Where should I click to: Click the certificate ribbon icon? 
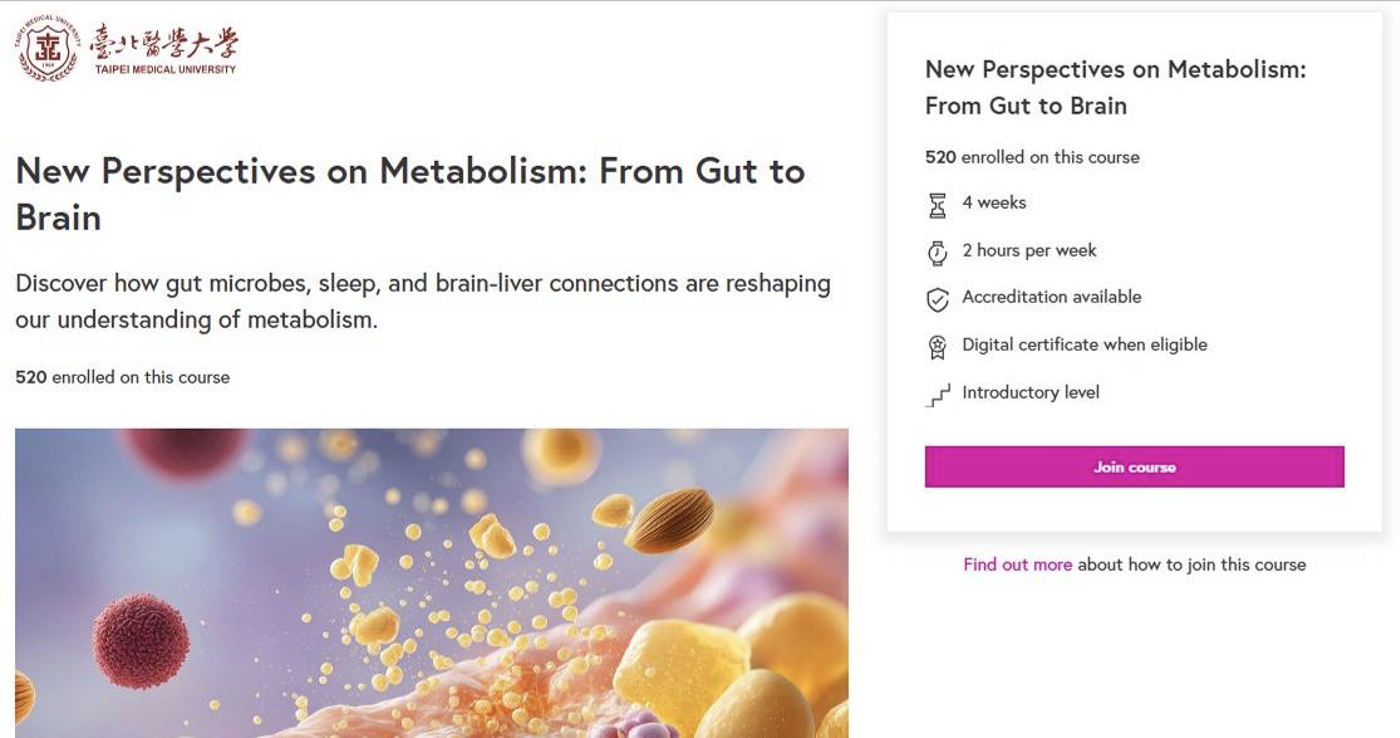click(x=937, y=347)
